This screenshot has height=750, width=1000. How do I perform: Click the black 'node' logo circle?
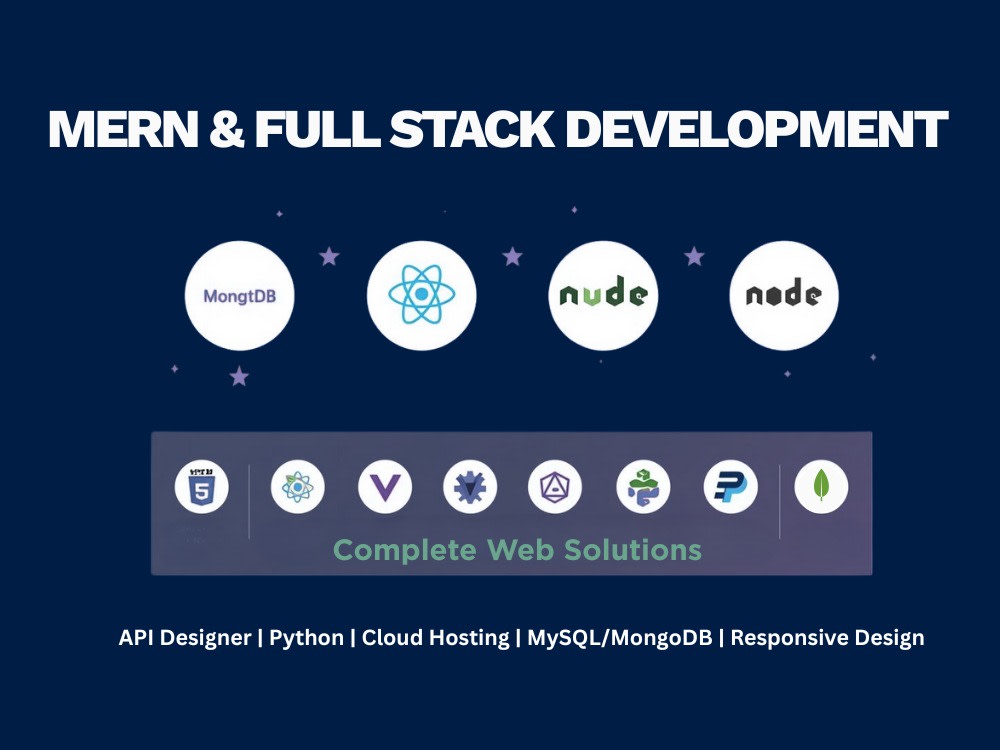point(784,295)
